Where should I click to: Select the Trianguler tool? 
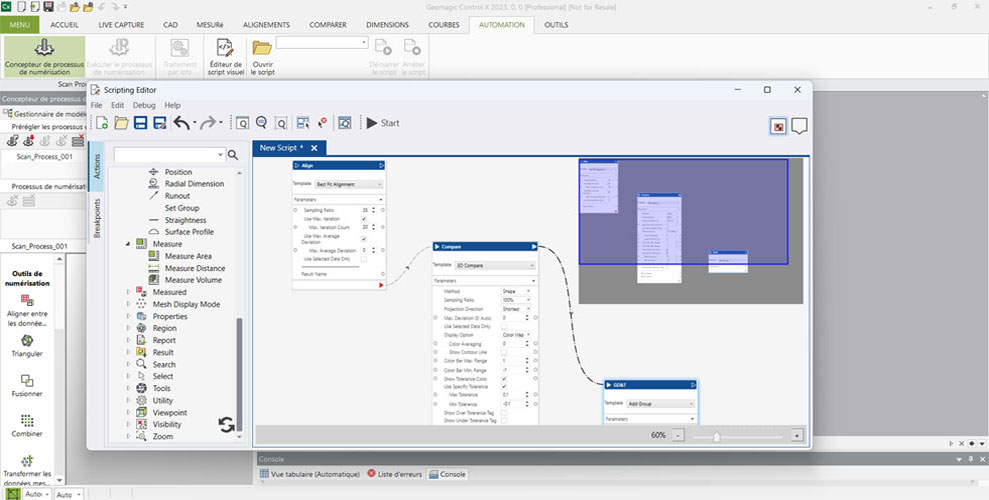point(27,346)
